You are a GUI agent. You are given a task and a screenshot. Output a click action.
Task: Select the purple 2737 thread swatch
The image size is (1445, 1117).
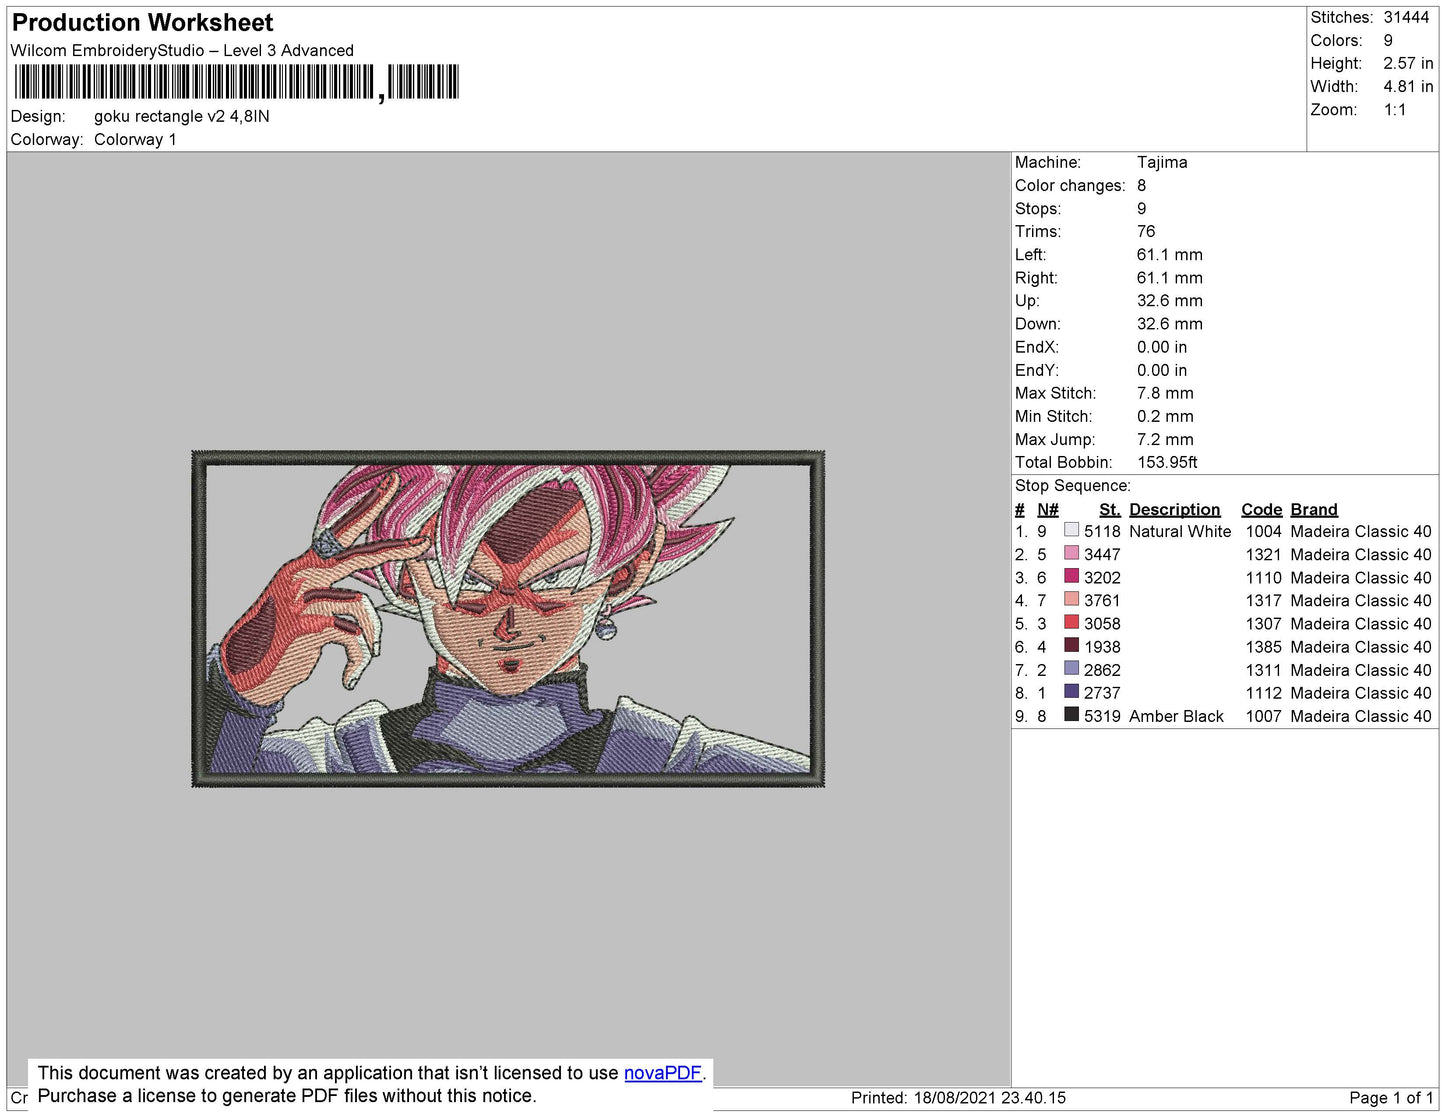[x=1071, y=692]
